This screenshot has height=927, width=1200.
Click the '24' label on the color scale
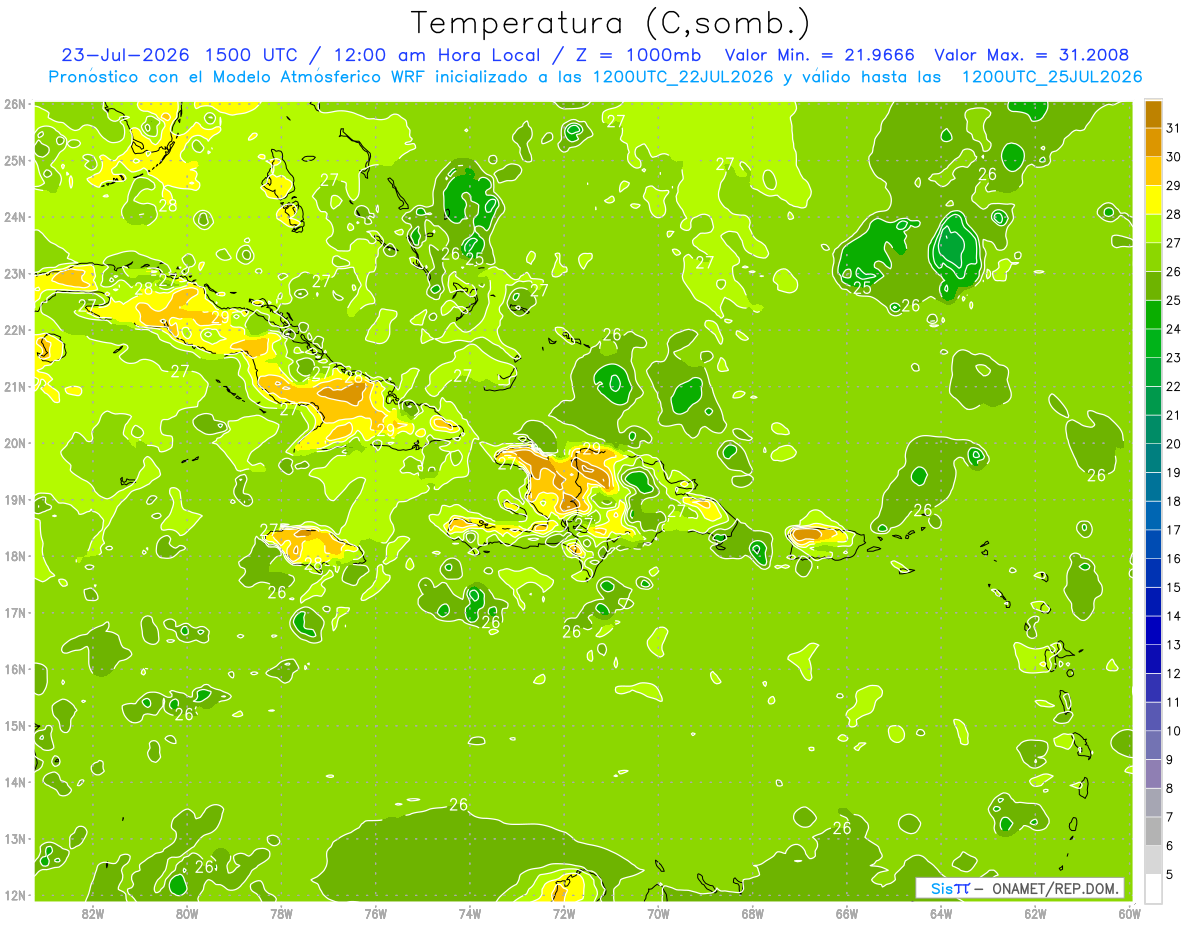pyautogui.click(x=1174, y=329)
